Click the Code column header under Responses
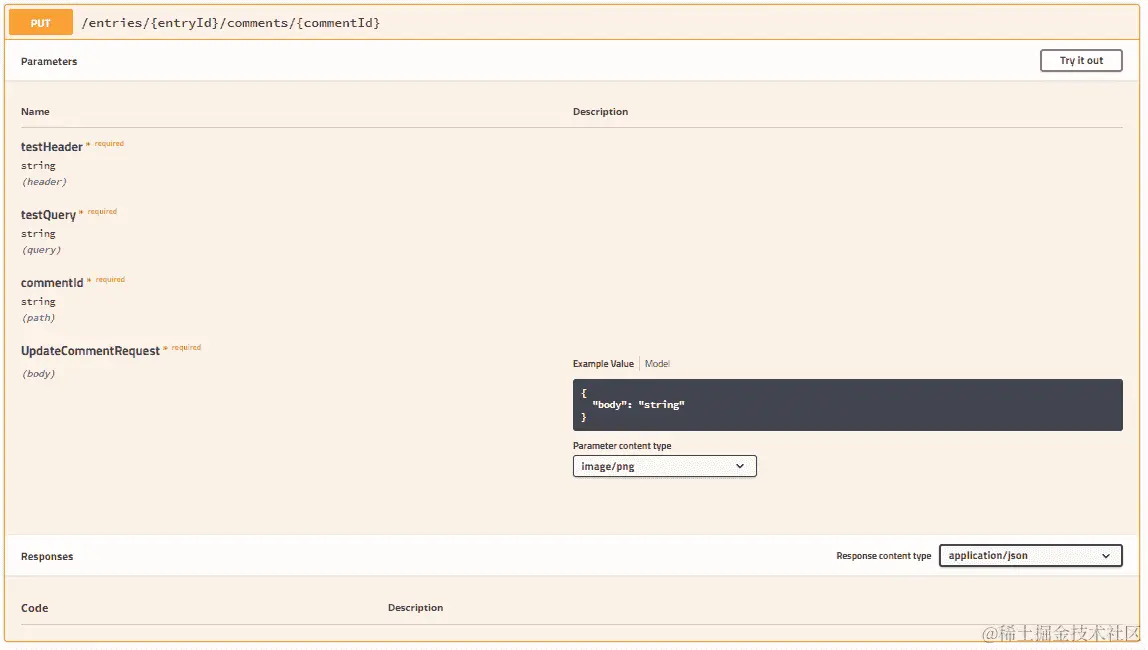 [x=34, y=607]
